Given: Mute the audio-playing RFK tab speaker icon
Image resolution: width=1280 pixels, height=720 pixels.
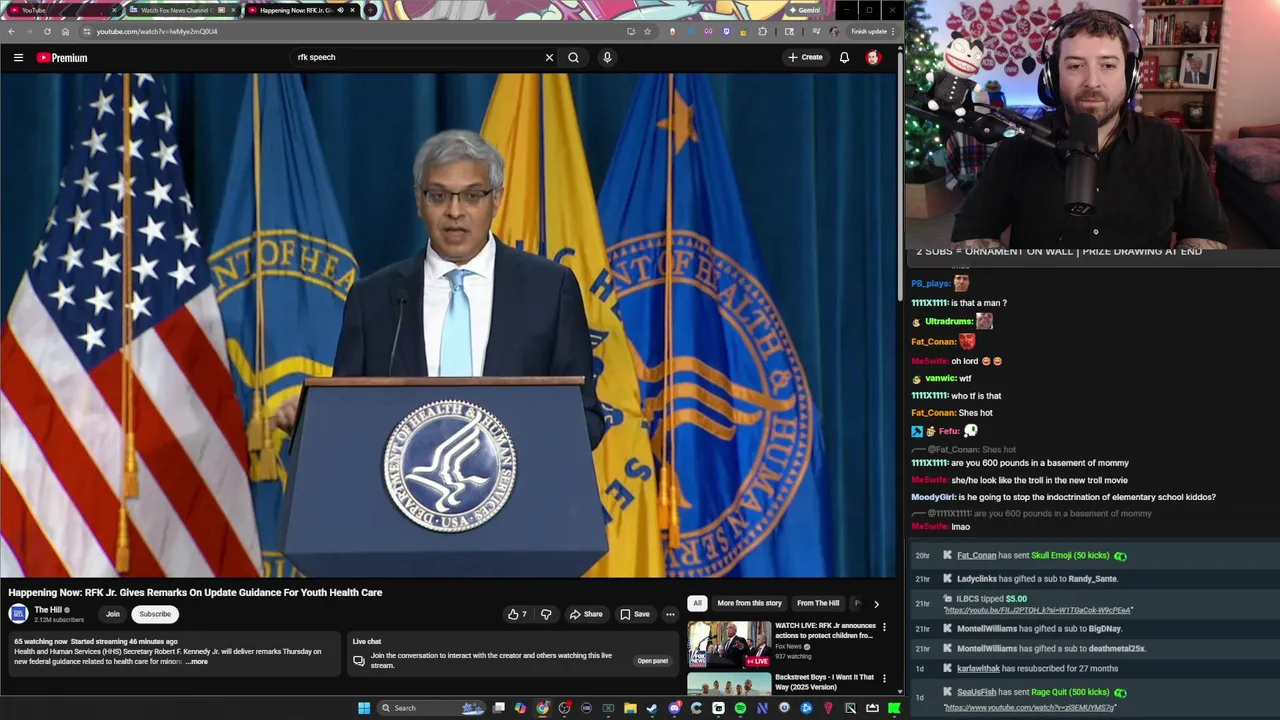Looking at the screenshot, I should pyautogui.click(x=339, y=10).
